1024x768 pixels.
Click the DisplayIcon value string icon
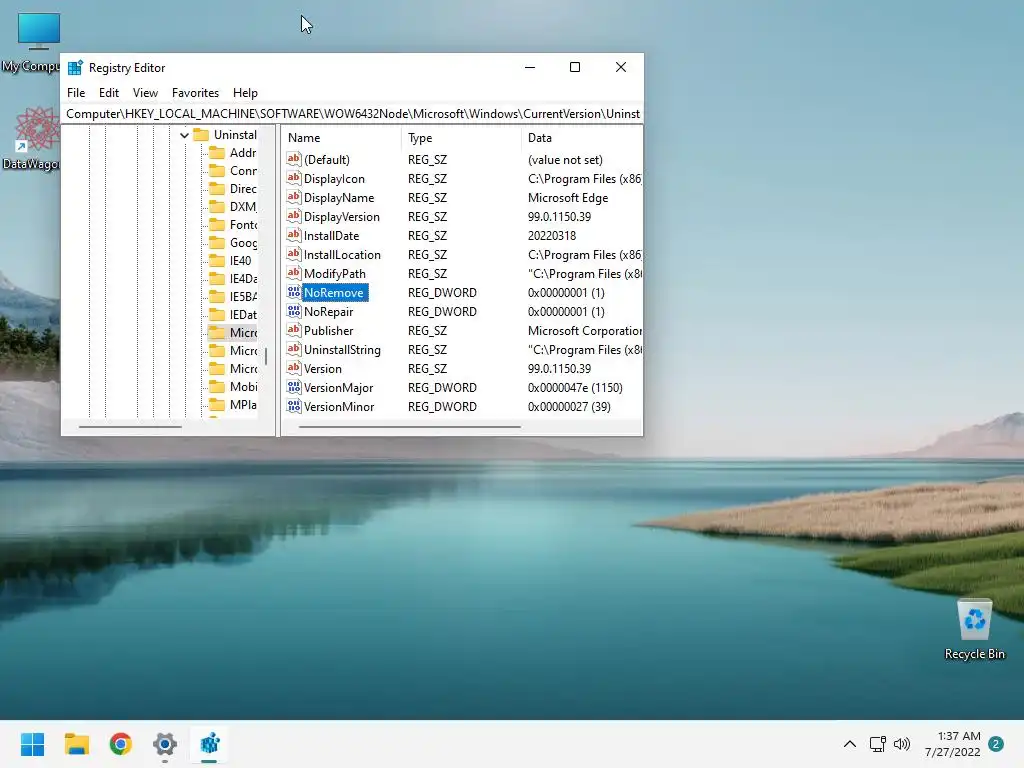pos(294,178)
